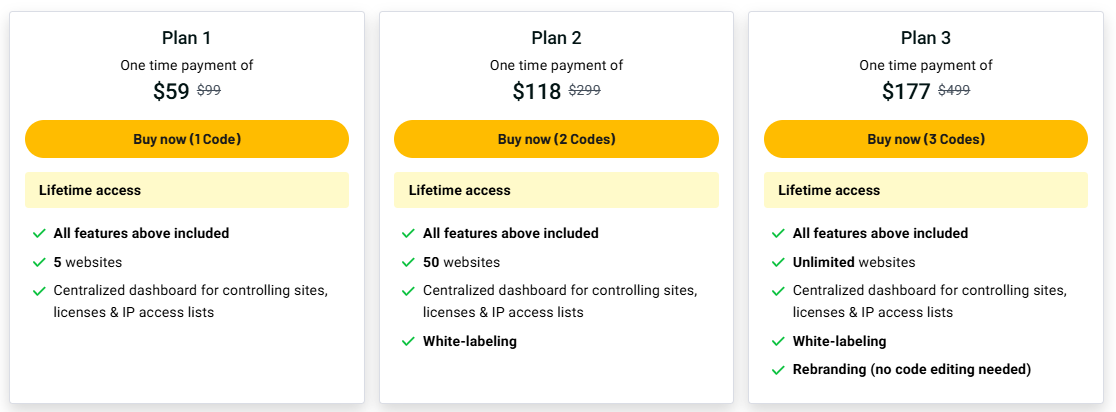
Task: Click Plan 1 All features included checkmark
Action: click(x=39, y=233)
